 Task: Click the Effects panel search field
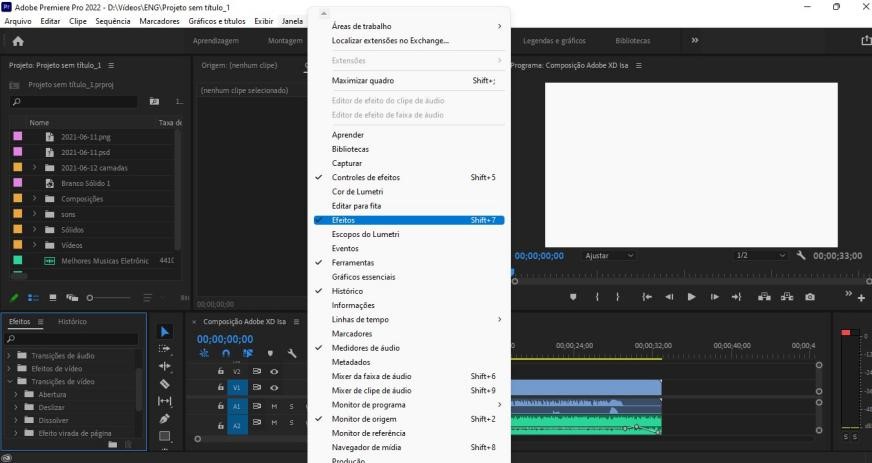pyautogui.click(x=71, y=339)
